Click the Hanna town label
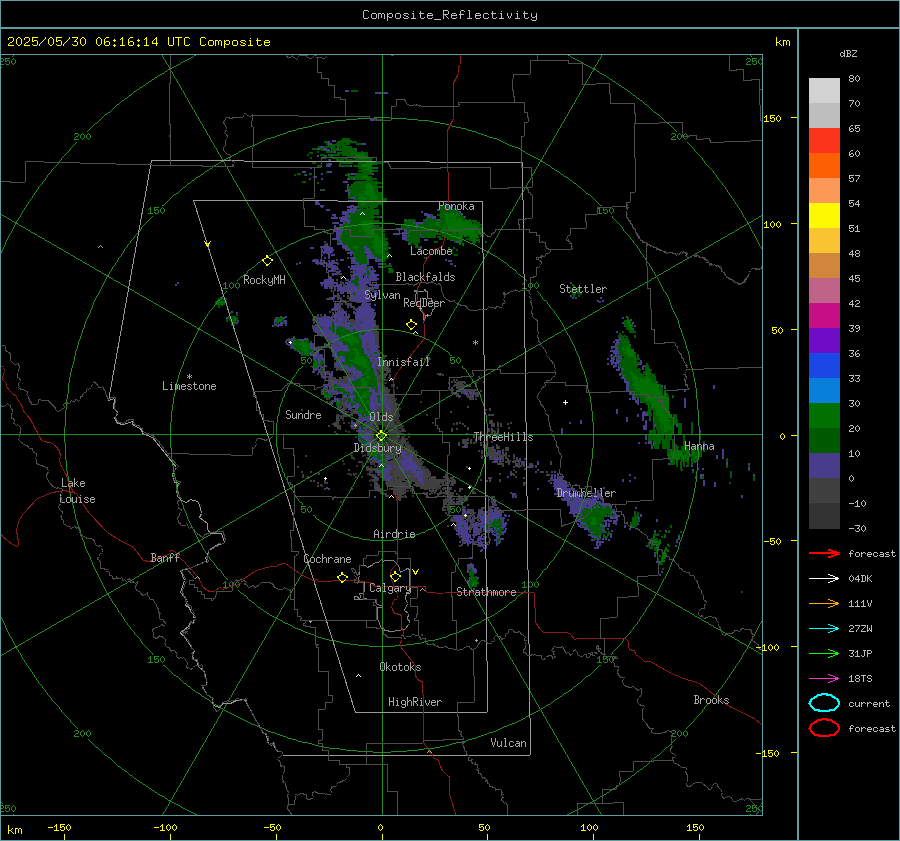The width and height of the screenshot is (900, 841). tap(699, 446)
